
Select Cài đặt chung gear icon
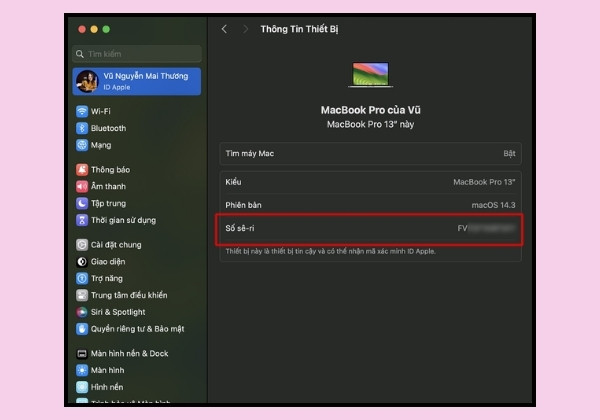[x=82, y=244]
